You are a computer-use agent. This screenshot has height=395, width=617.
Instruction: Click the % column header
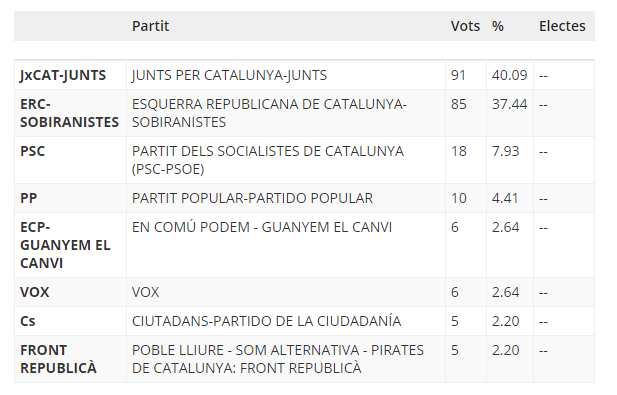(497, 26)
